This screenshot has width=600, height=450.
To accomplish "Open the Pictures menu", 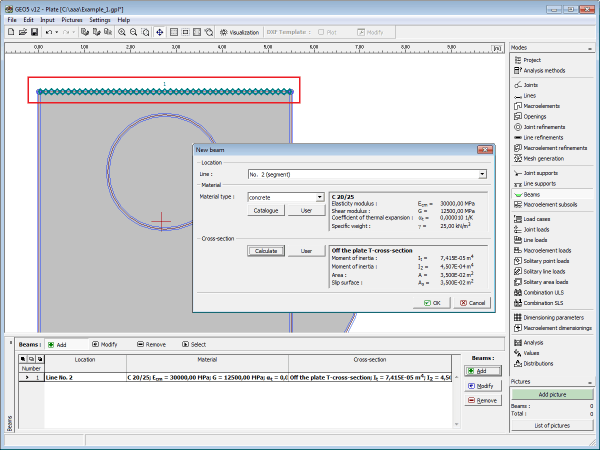I will tap(72, 19).
